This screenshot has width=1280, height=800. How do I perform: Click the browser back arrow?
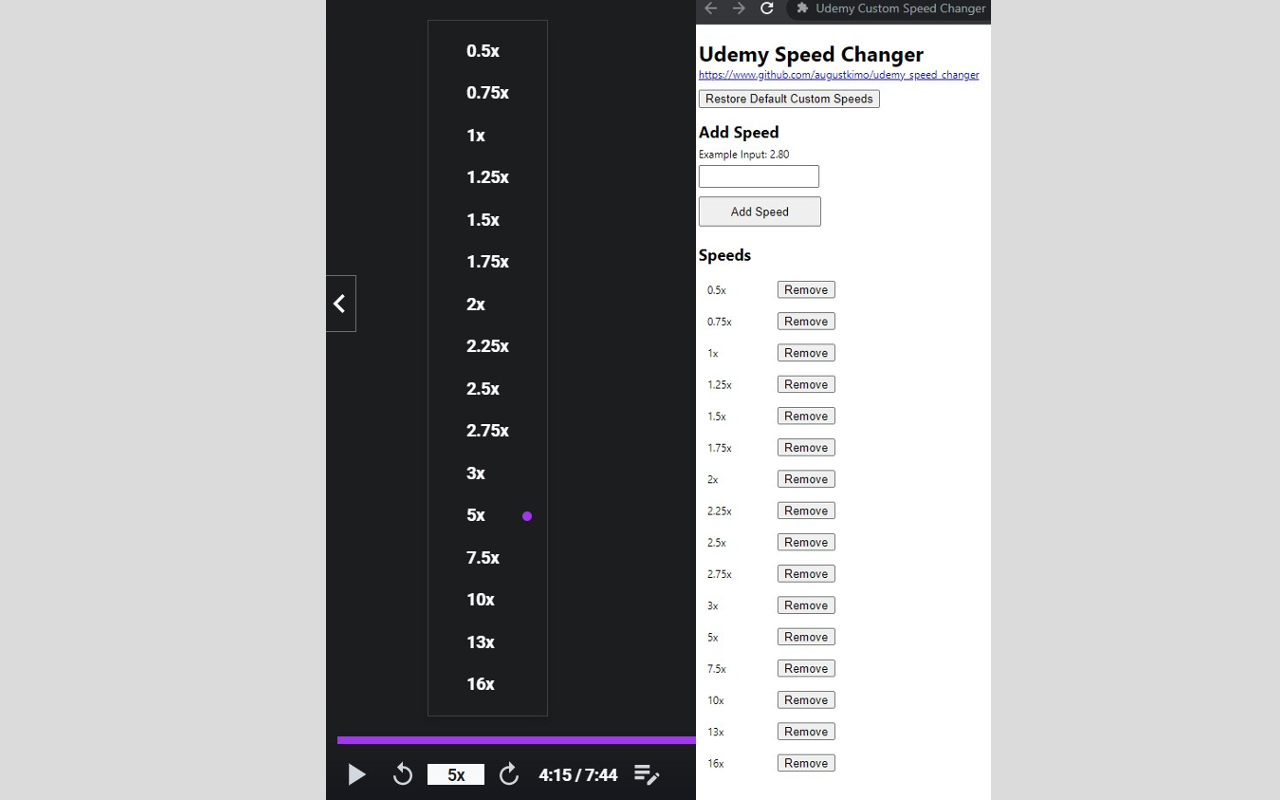click(710, 8)
